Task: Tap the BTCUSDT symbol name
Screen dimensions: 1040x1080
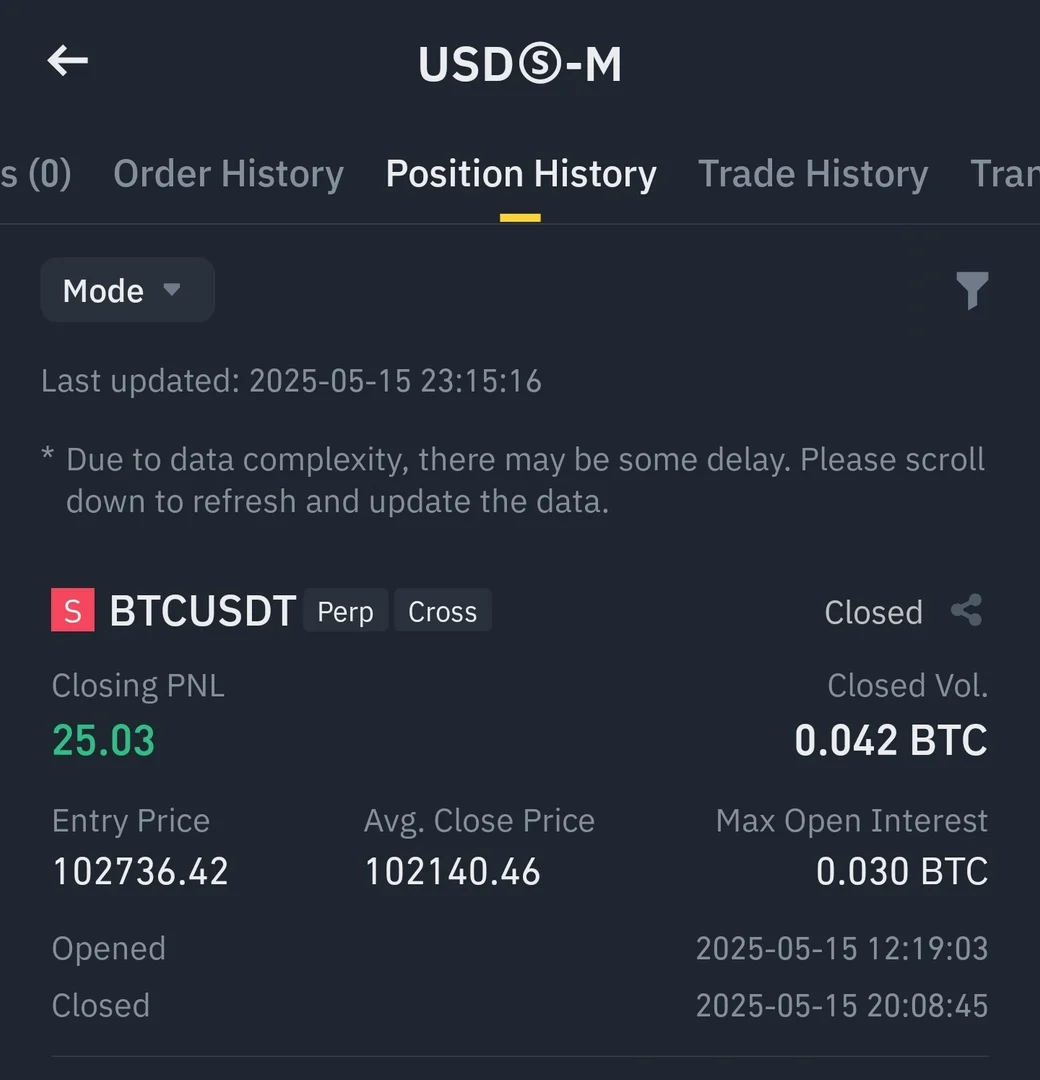Action: pyautogui.click(x=203, y=611)
